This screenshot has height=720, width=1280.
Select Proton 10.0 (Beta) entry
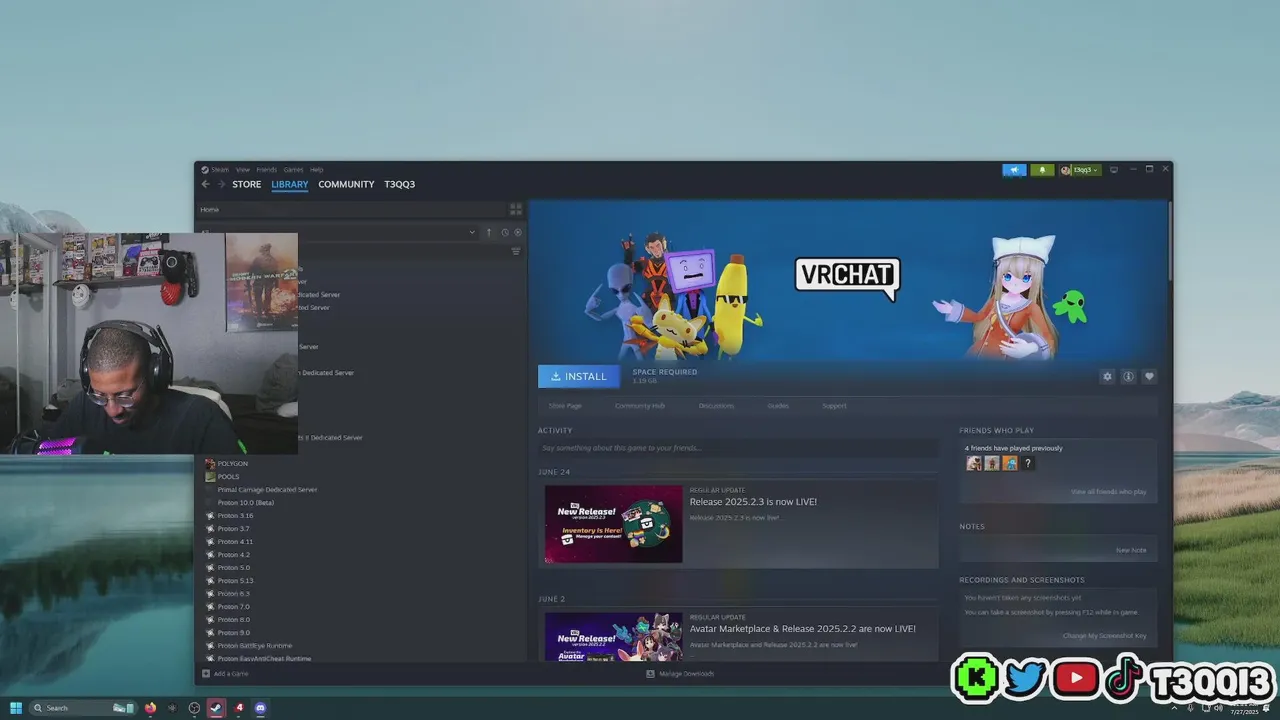click(x=245, y=503)
